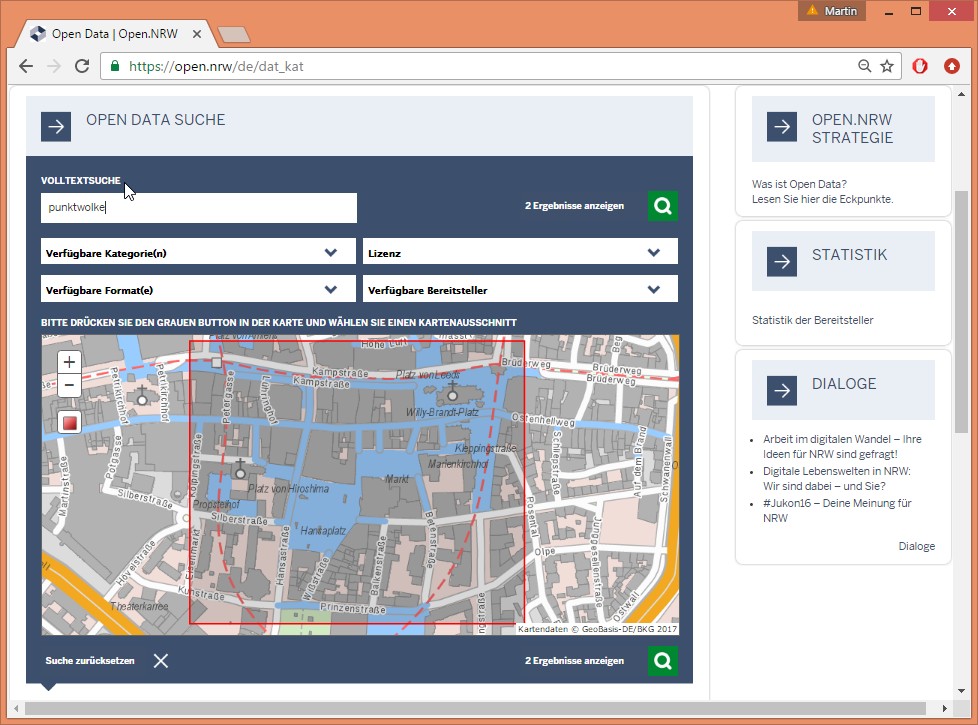This screenshot has height=725, width=978.
Task: Expand the Verfügbare Kategorie(n) dropdown
Action: tap(198, 253)
